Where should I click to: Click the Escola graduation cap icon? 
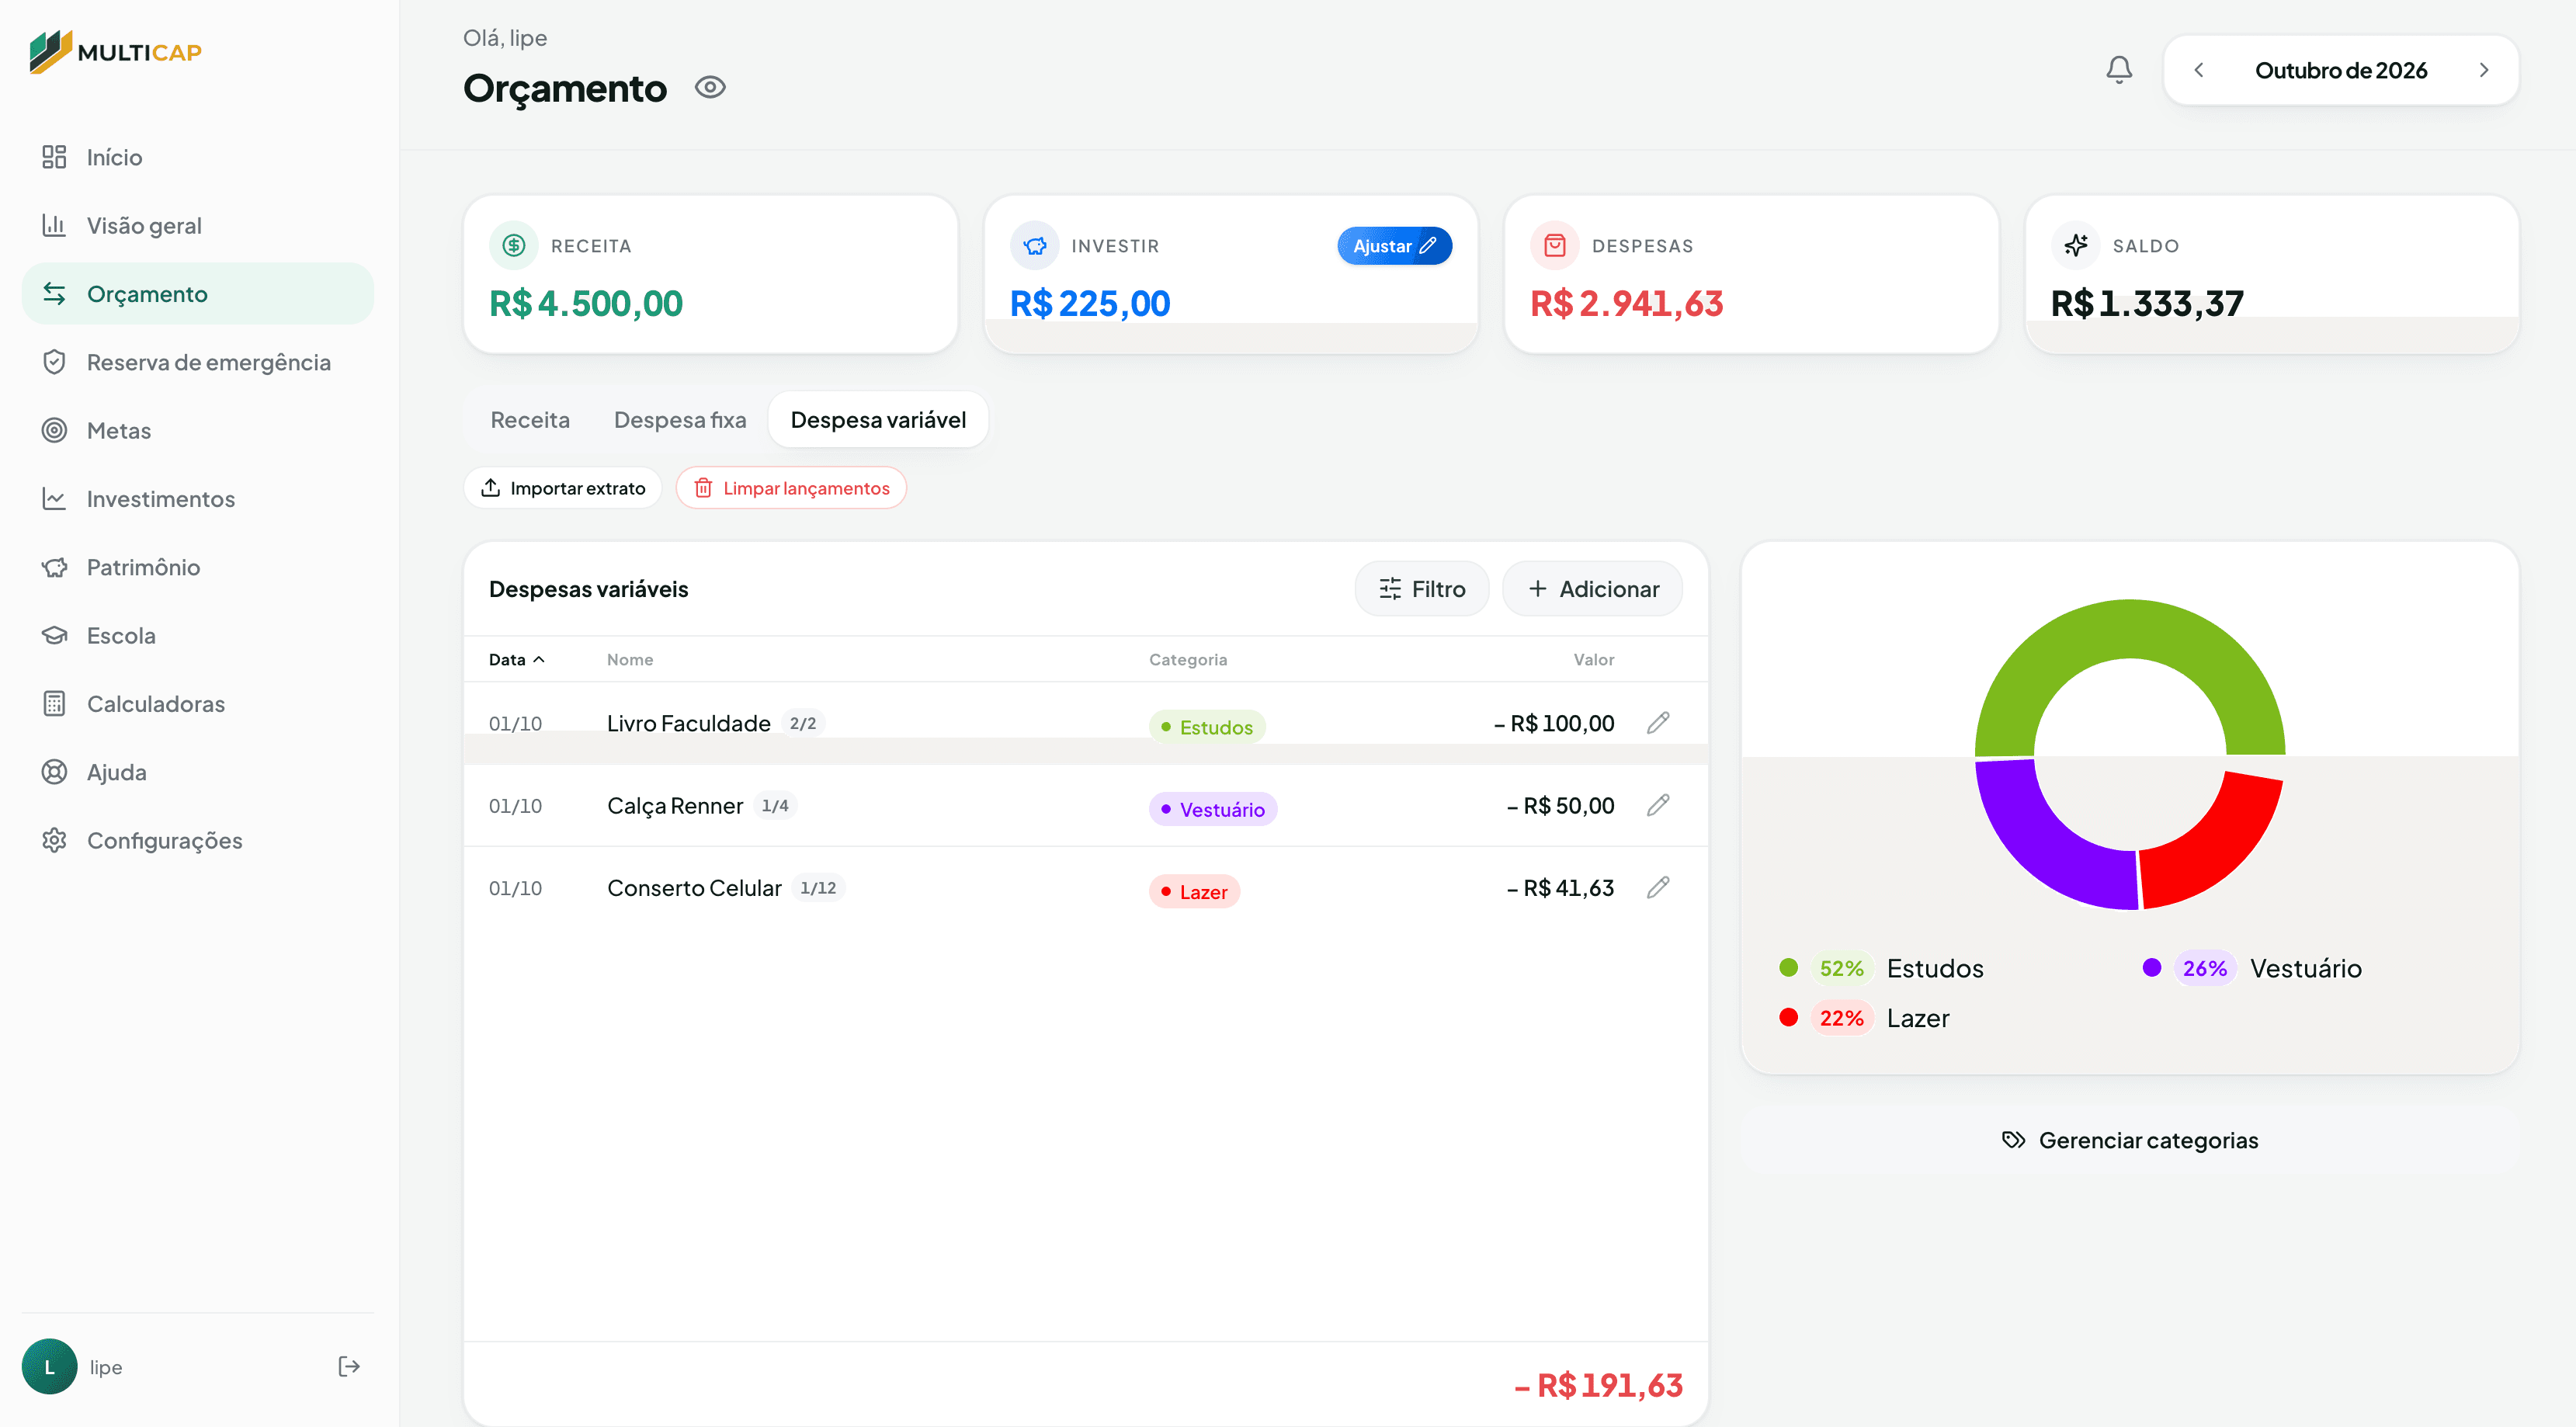54,636
